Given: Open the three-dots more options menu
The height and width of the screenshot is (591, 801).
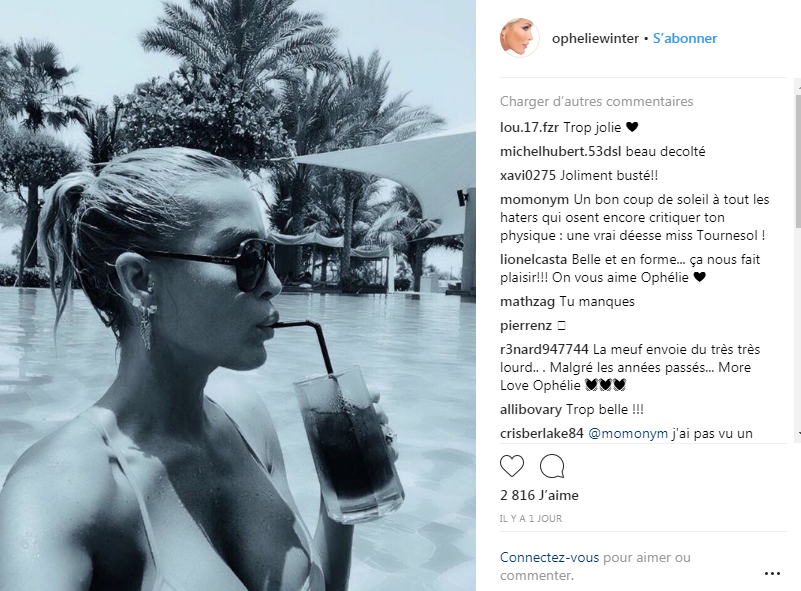Looking at the screenshot, I should click(772, 574).
